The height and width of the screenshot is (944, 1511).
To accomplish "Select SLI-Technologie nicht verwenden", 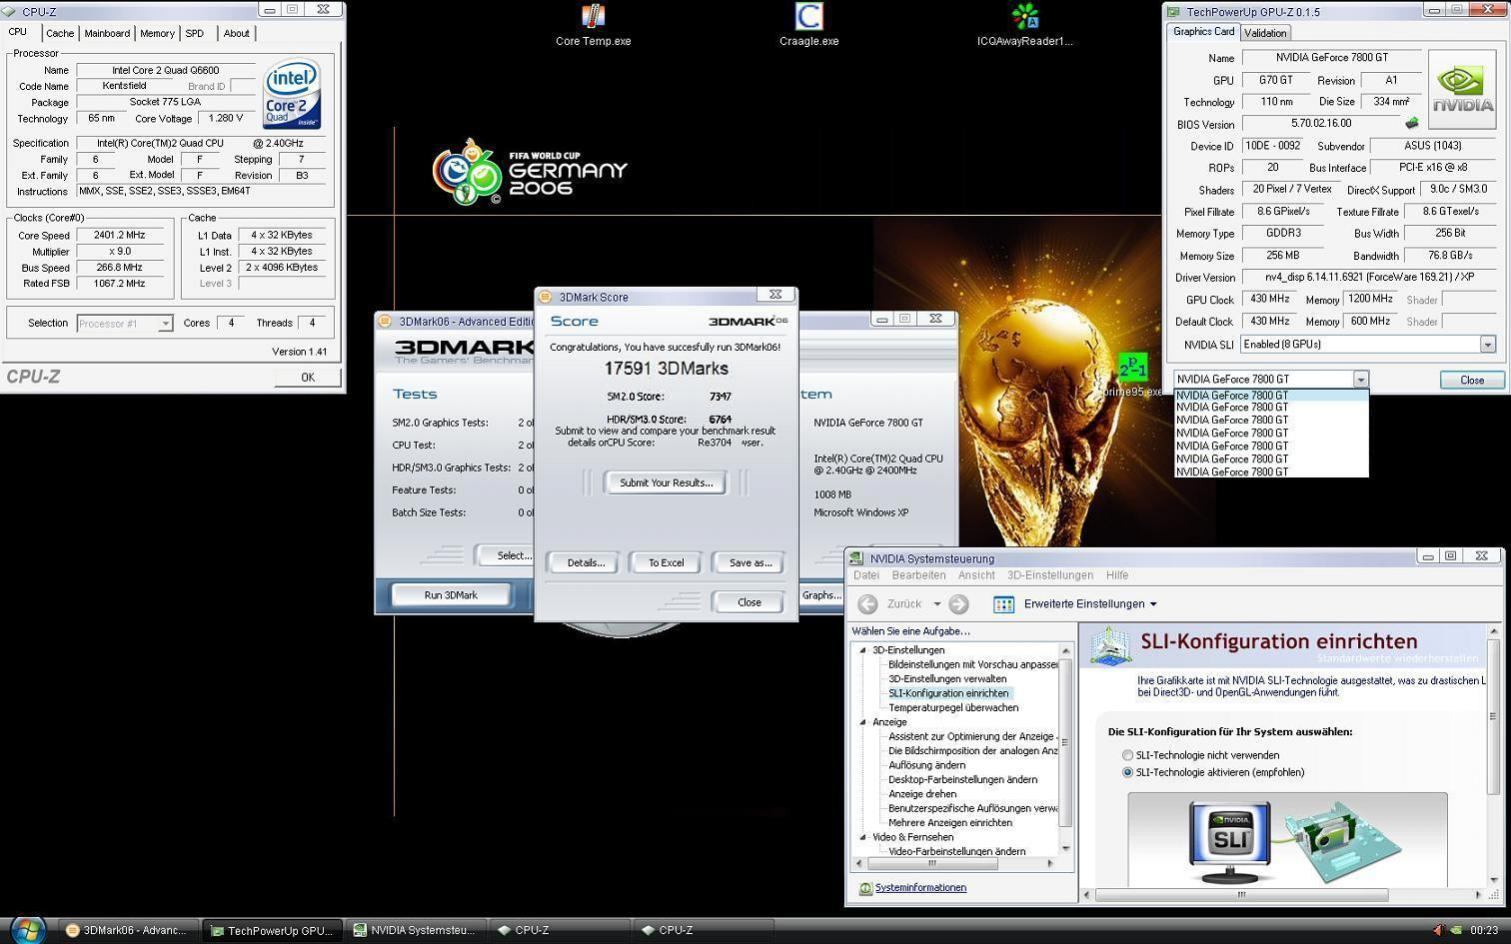I will [1128, 756].
